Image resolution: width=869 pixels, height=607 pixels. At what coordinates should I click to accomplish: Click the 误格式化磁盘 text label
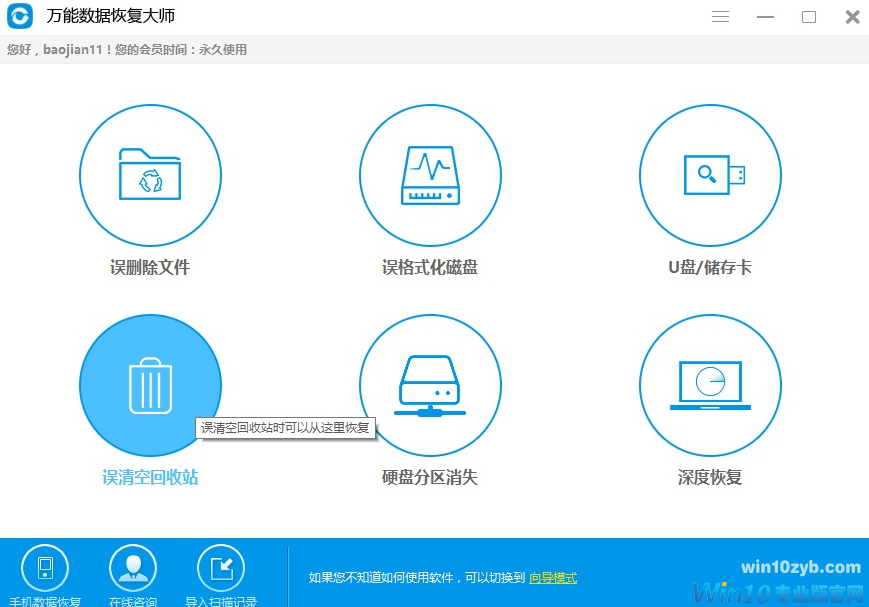[x=430, y=268]
